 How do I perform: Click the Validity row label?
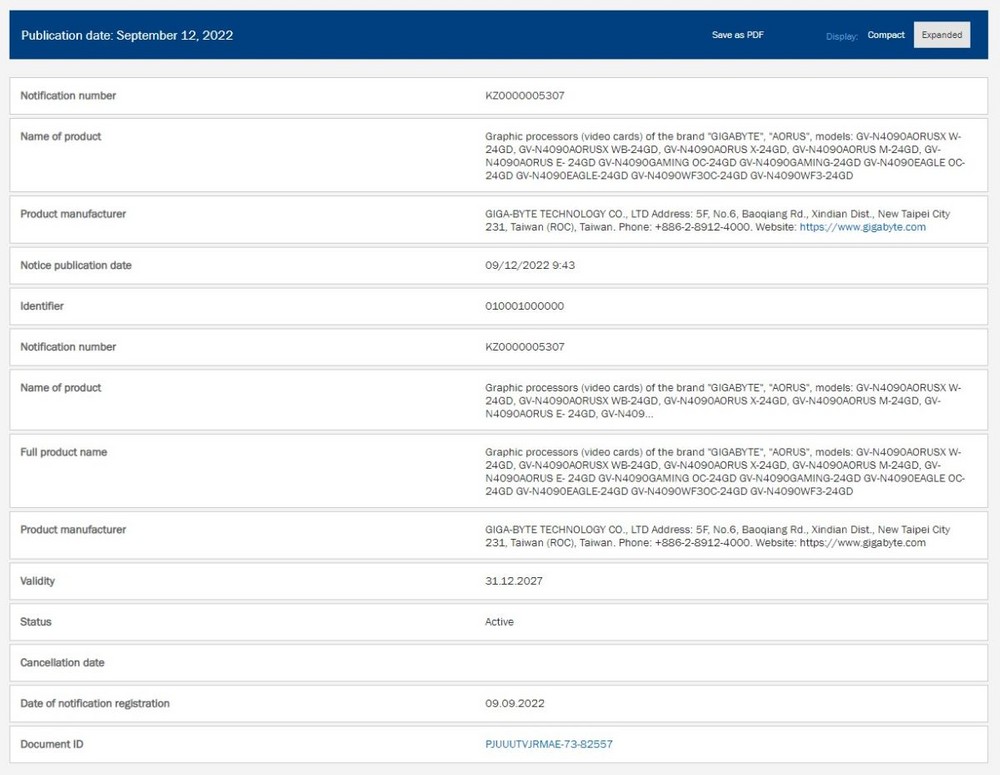pyautogui.click(x=38, y=581)
